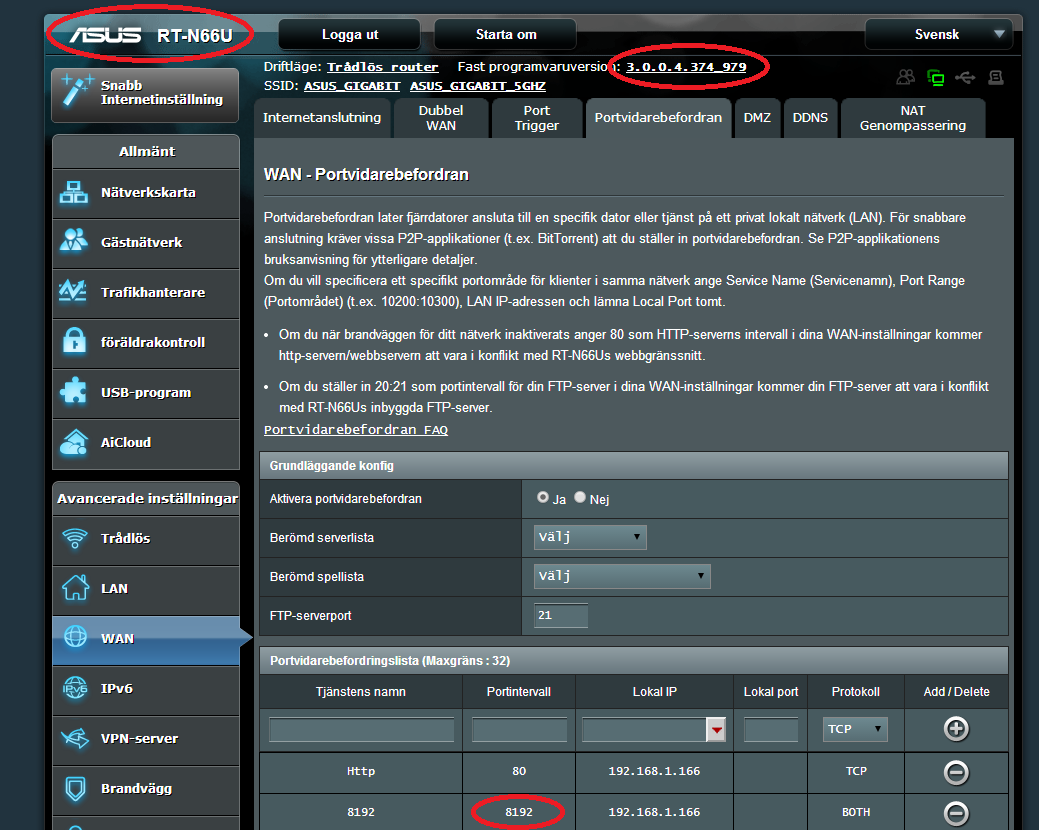Screen dimensions: 1039x830
Task: Click the USB-program puzzle piece icon
Action: point(74,391)
